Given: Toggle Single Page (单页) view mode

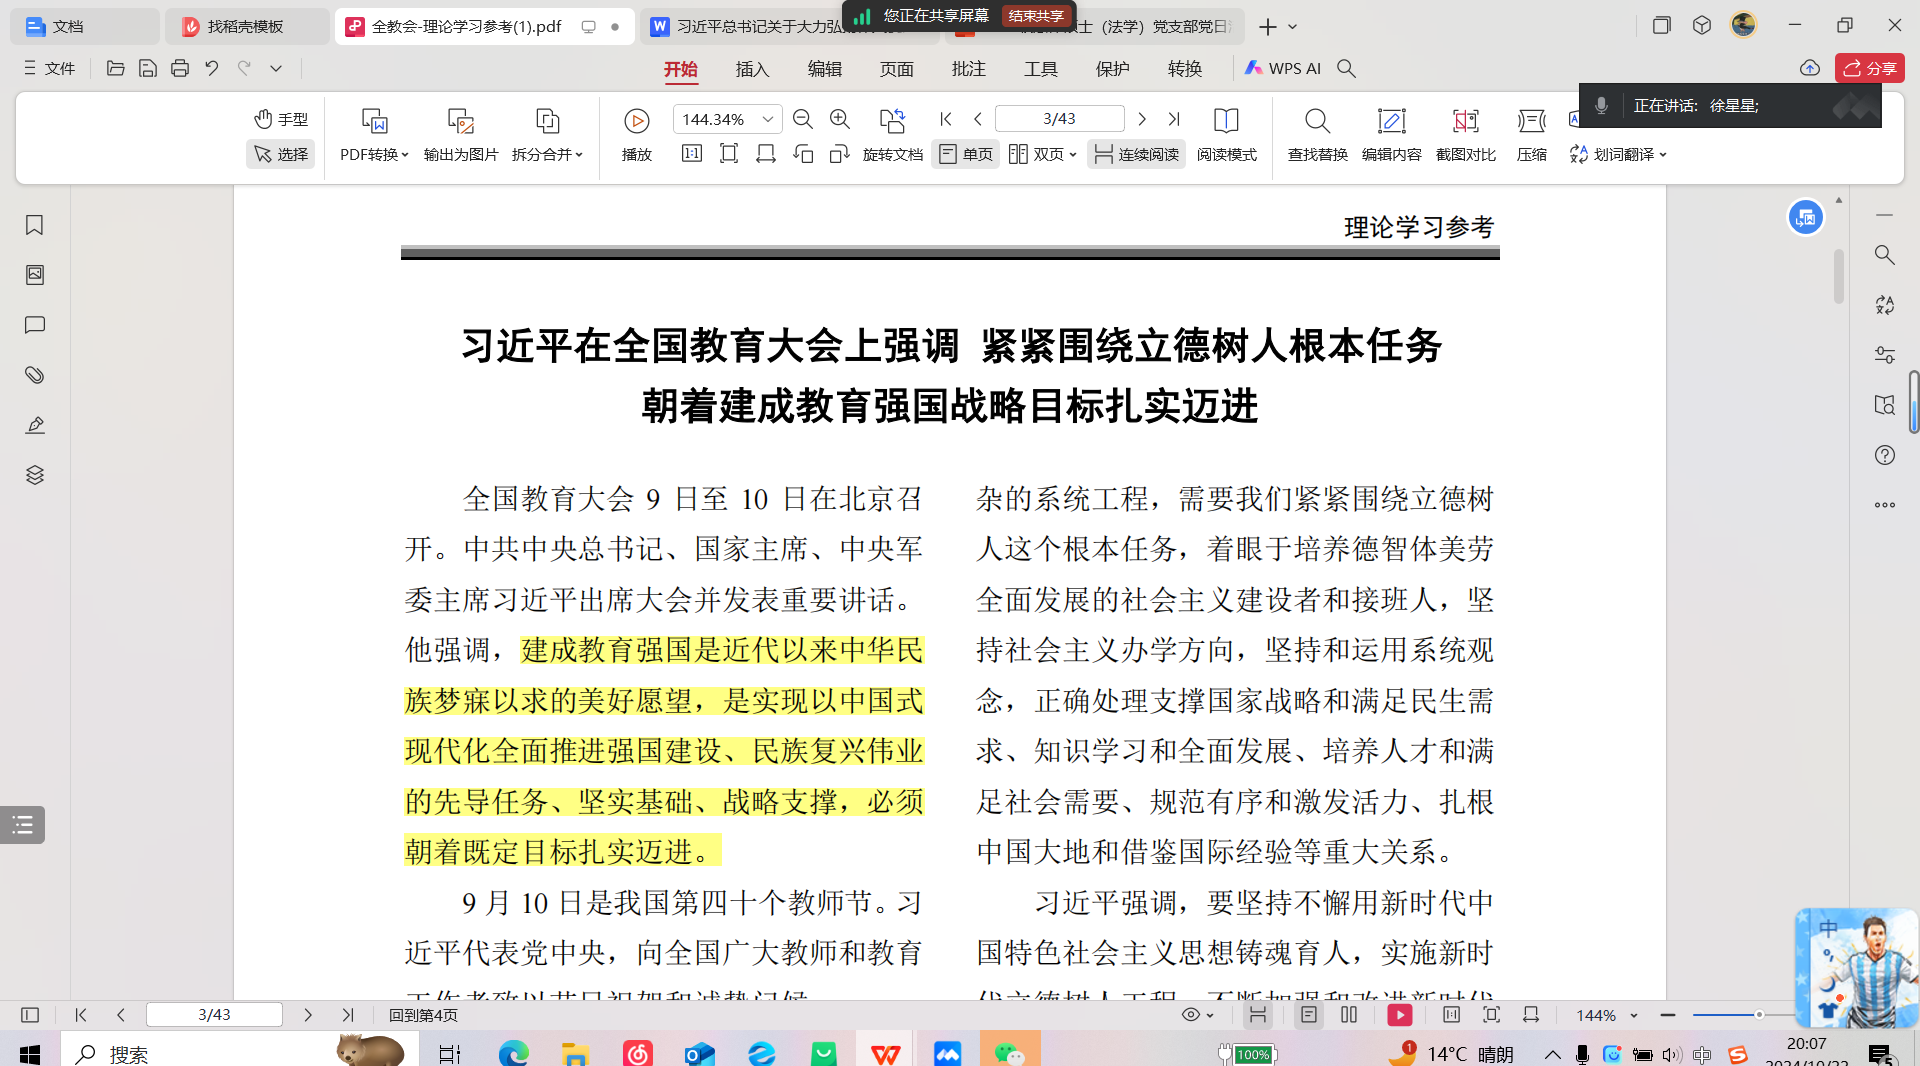Looking at the screenshot, I should tap(966, 154).
